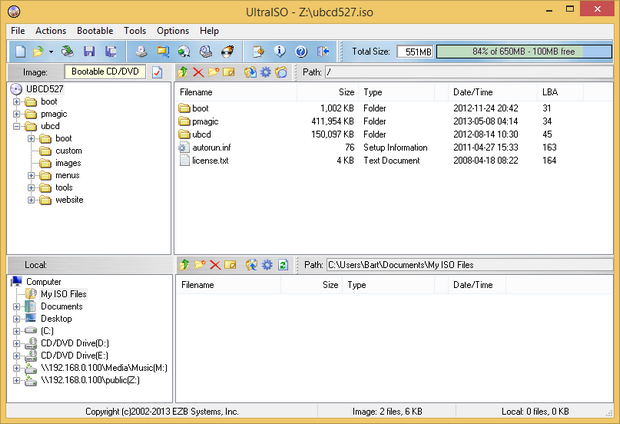Collapse the ubcd folder in the tree
Image resolution: width=620 pixels, height=424 pixels.
(17, 126)
